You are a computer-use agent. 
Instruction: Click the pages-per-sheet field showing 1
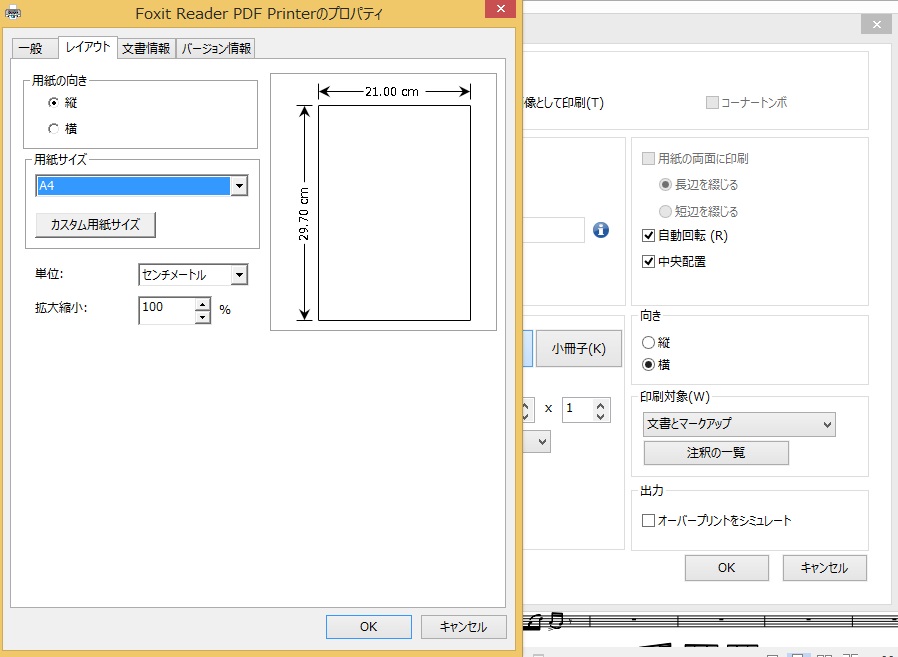[577, 410]
